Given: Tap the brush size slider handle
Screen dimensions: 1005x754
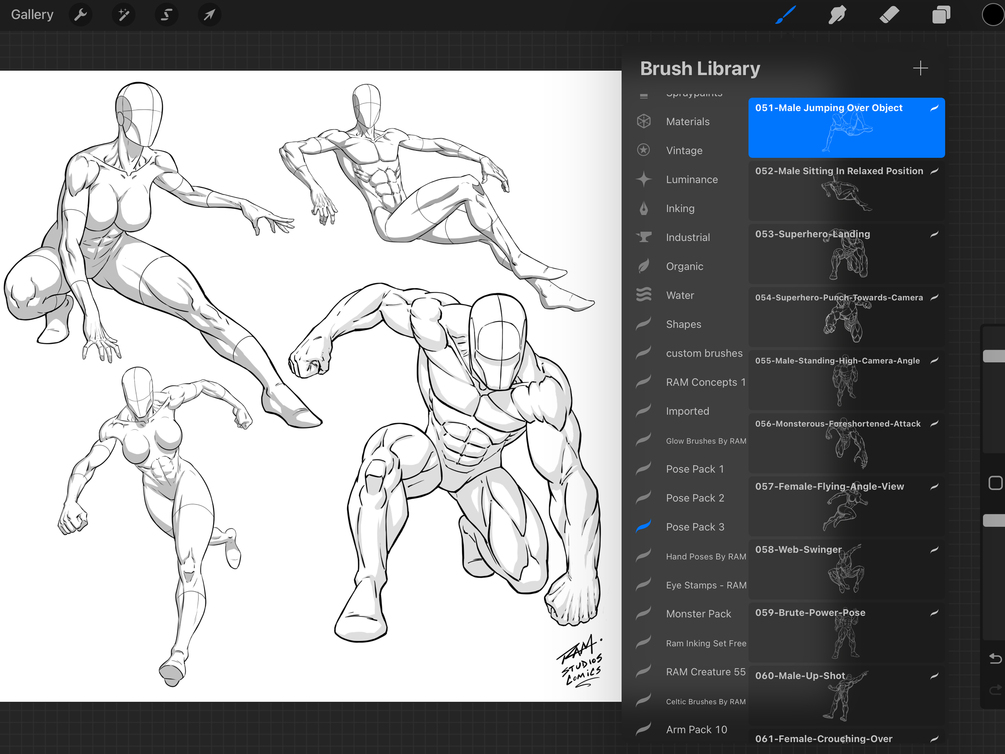Looking at the screenshot, I should (x=994, y=356).
